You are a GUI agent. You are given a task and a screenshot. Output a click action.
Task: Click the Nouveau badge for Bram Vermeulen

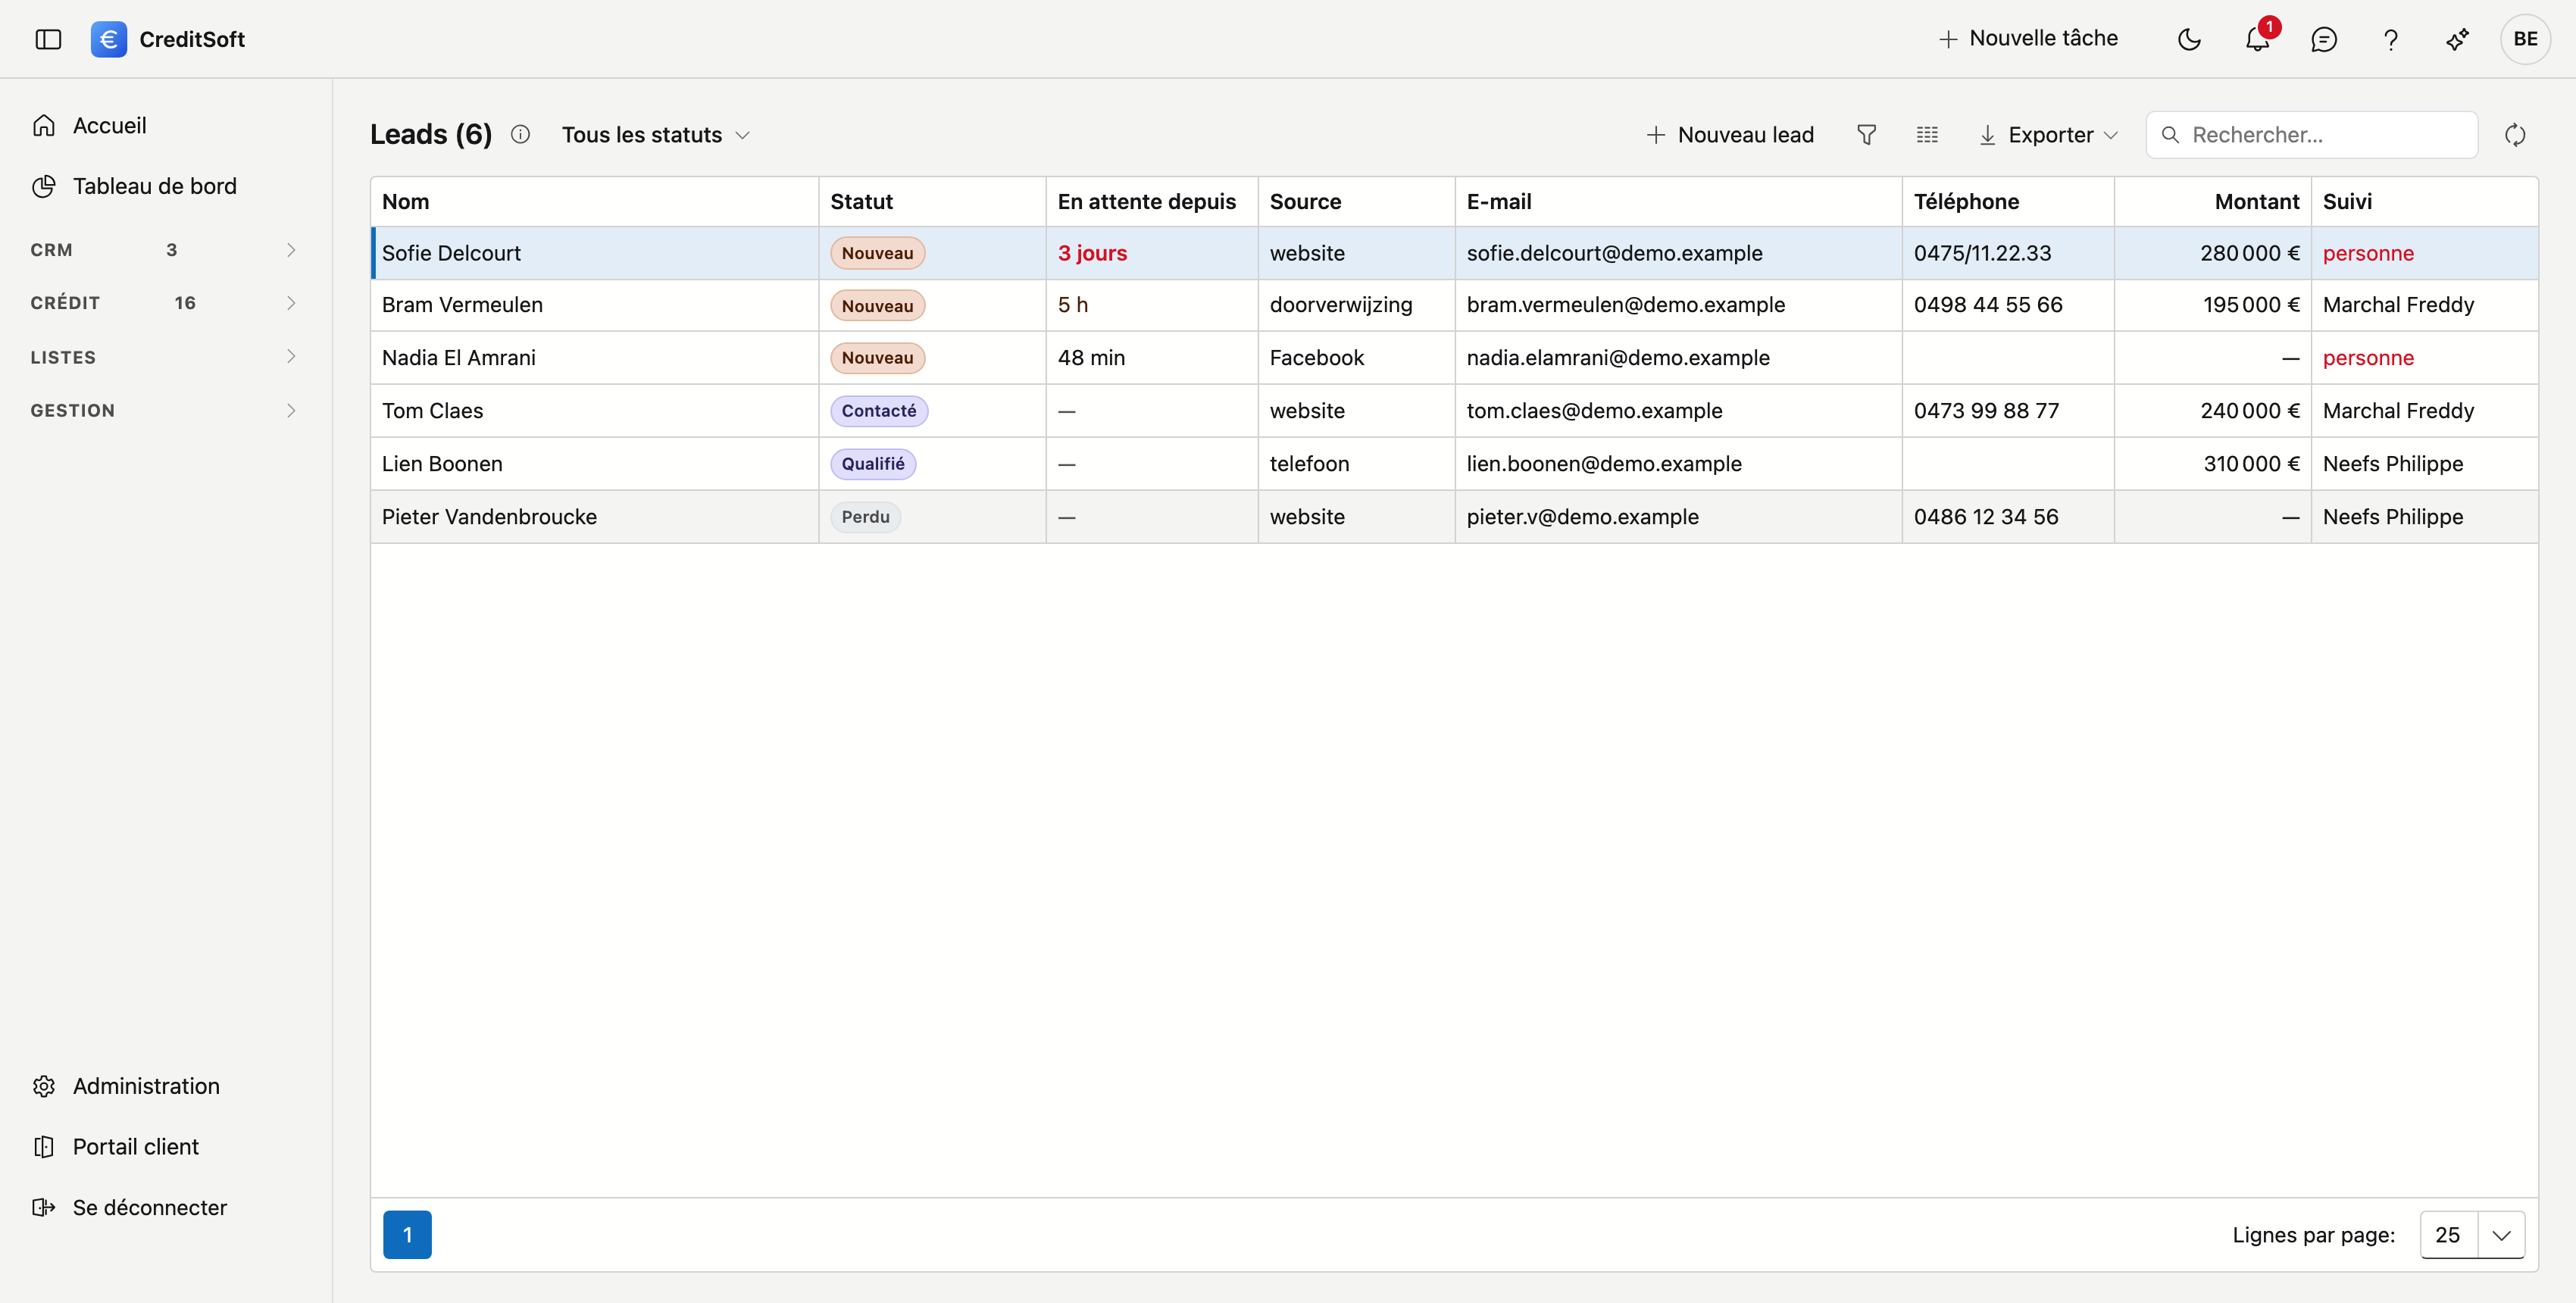pyautogui.click(x=877, y=306)
